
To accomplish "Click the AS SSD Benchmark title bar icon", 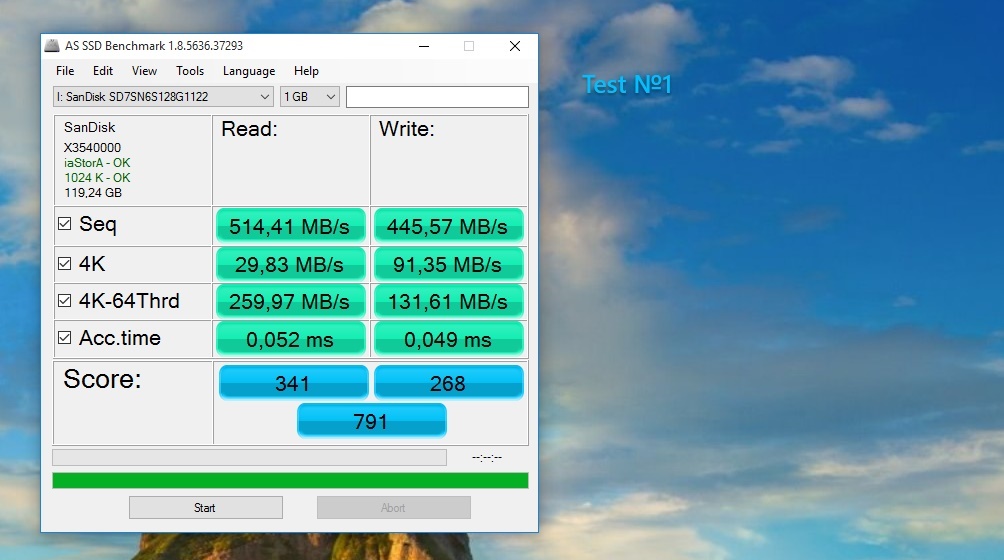I will 52,45.
